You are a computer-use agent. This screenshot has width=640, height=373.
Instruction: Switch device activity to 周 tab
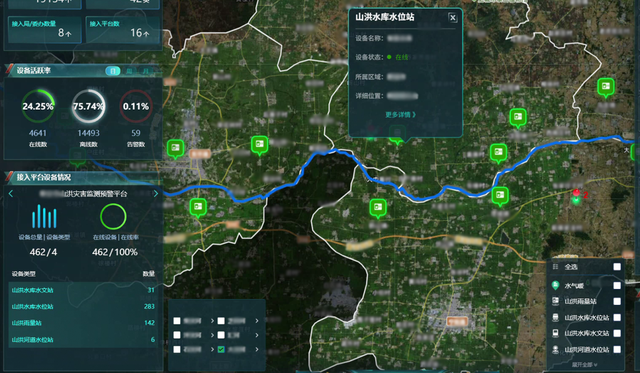(x=129, y=71)
